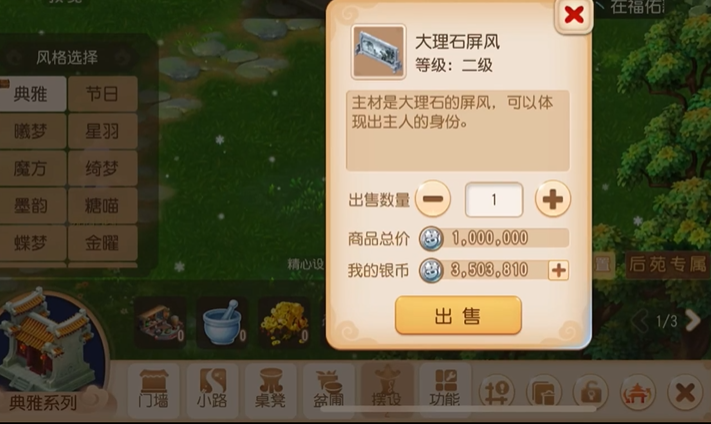Open the 盆圃 plant category

(x=329, y=390)
